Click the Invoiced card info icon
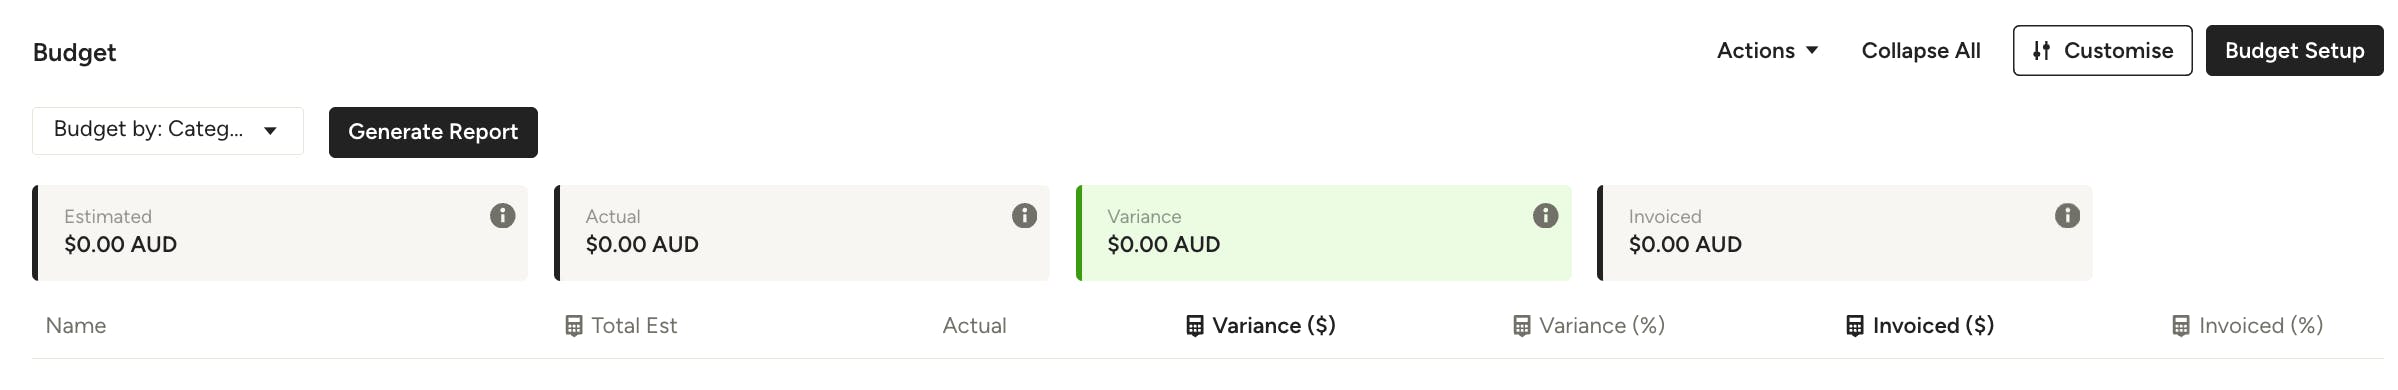This screenshot has height=390, width=2398. tap(2067, 215)
